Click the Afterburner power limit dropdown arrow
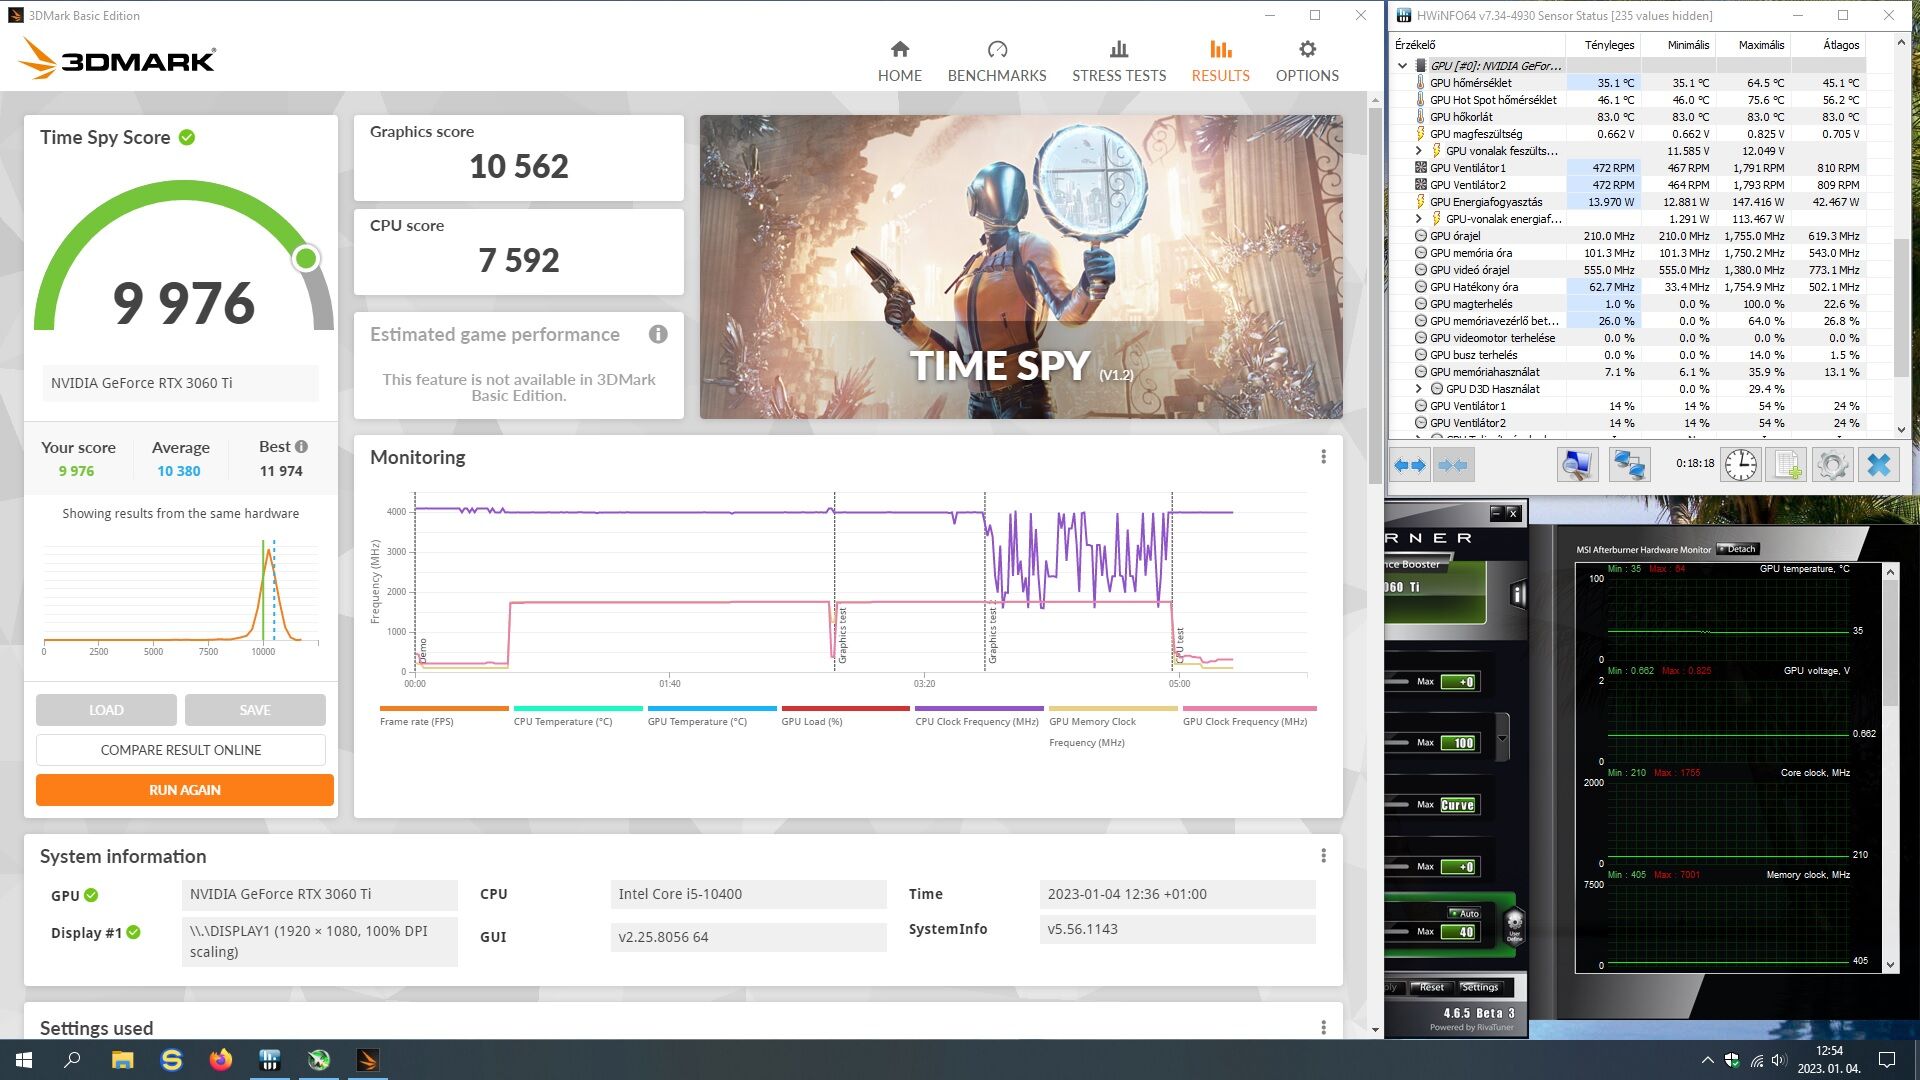This screenshot has width=1920, height=1080. 1501,740
